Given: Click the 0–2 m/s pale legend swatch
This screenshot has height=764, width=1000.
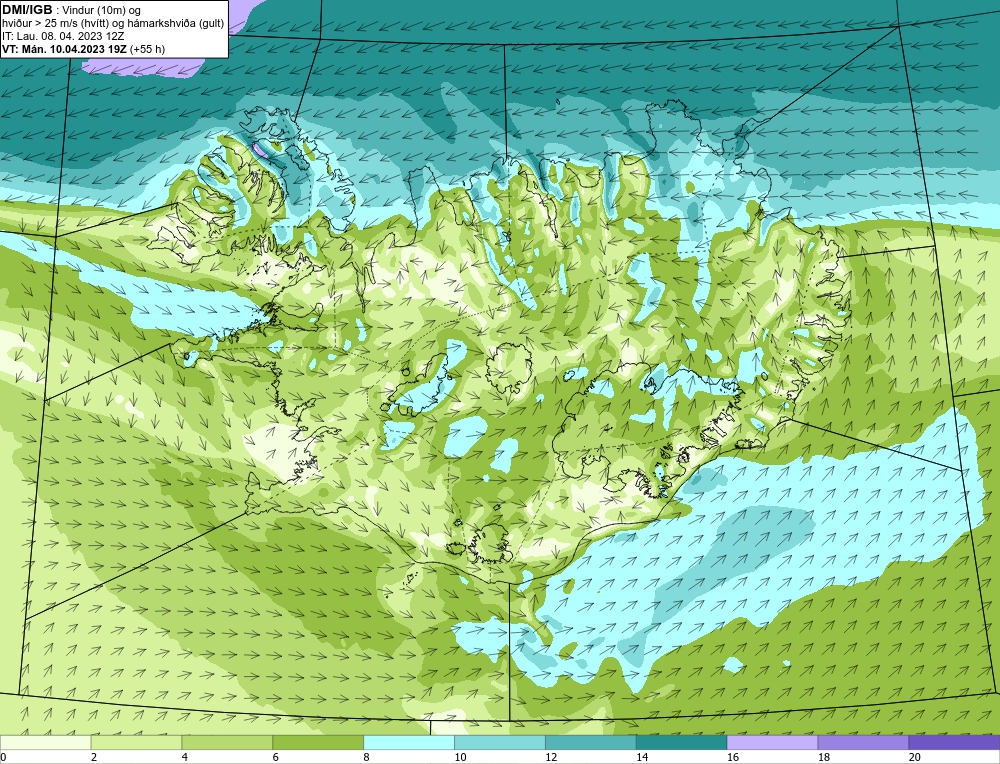Looking at the screenshot, I should pyautogui.click(x=45, y=742).
